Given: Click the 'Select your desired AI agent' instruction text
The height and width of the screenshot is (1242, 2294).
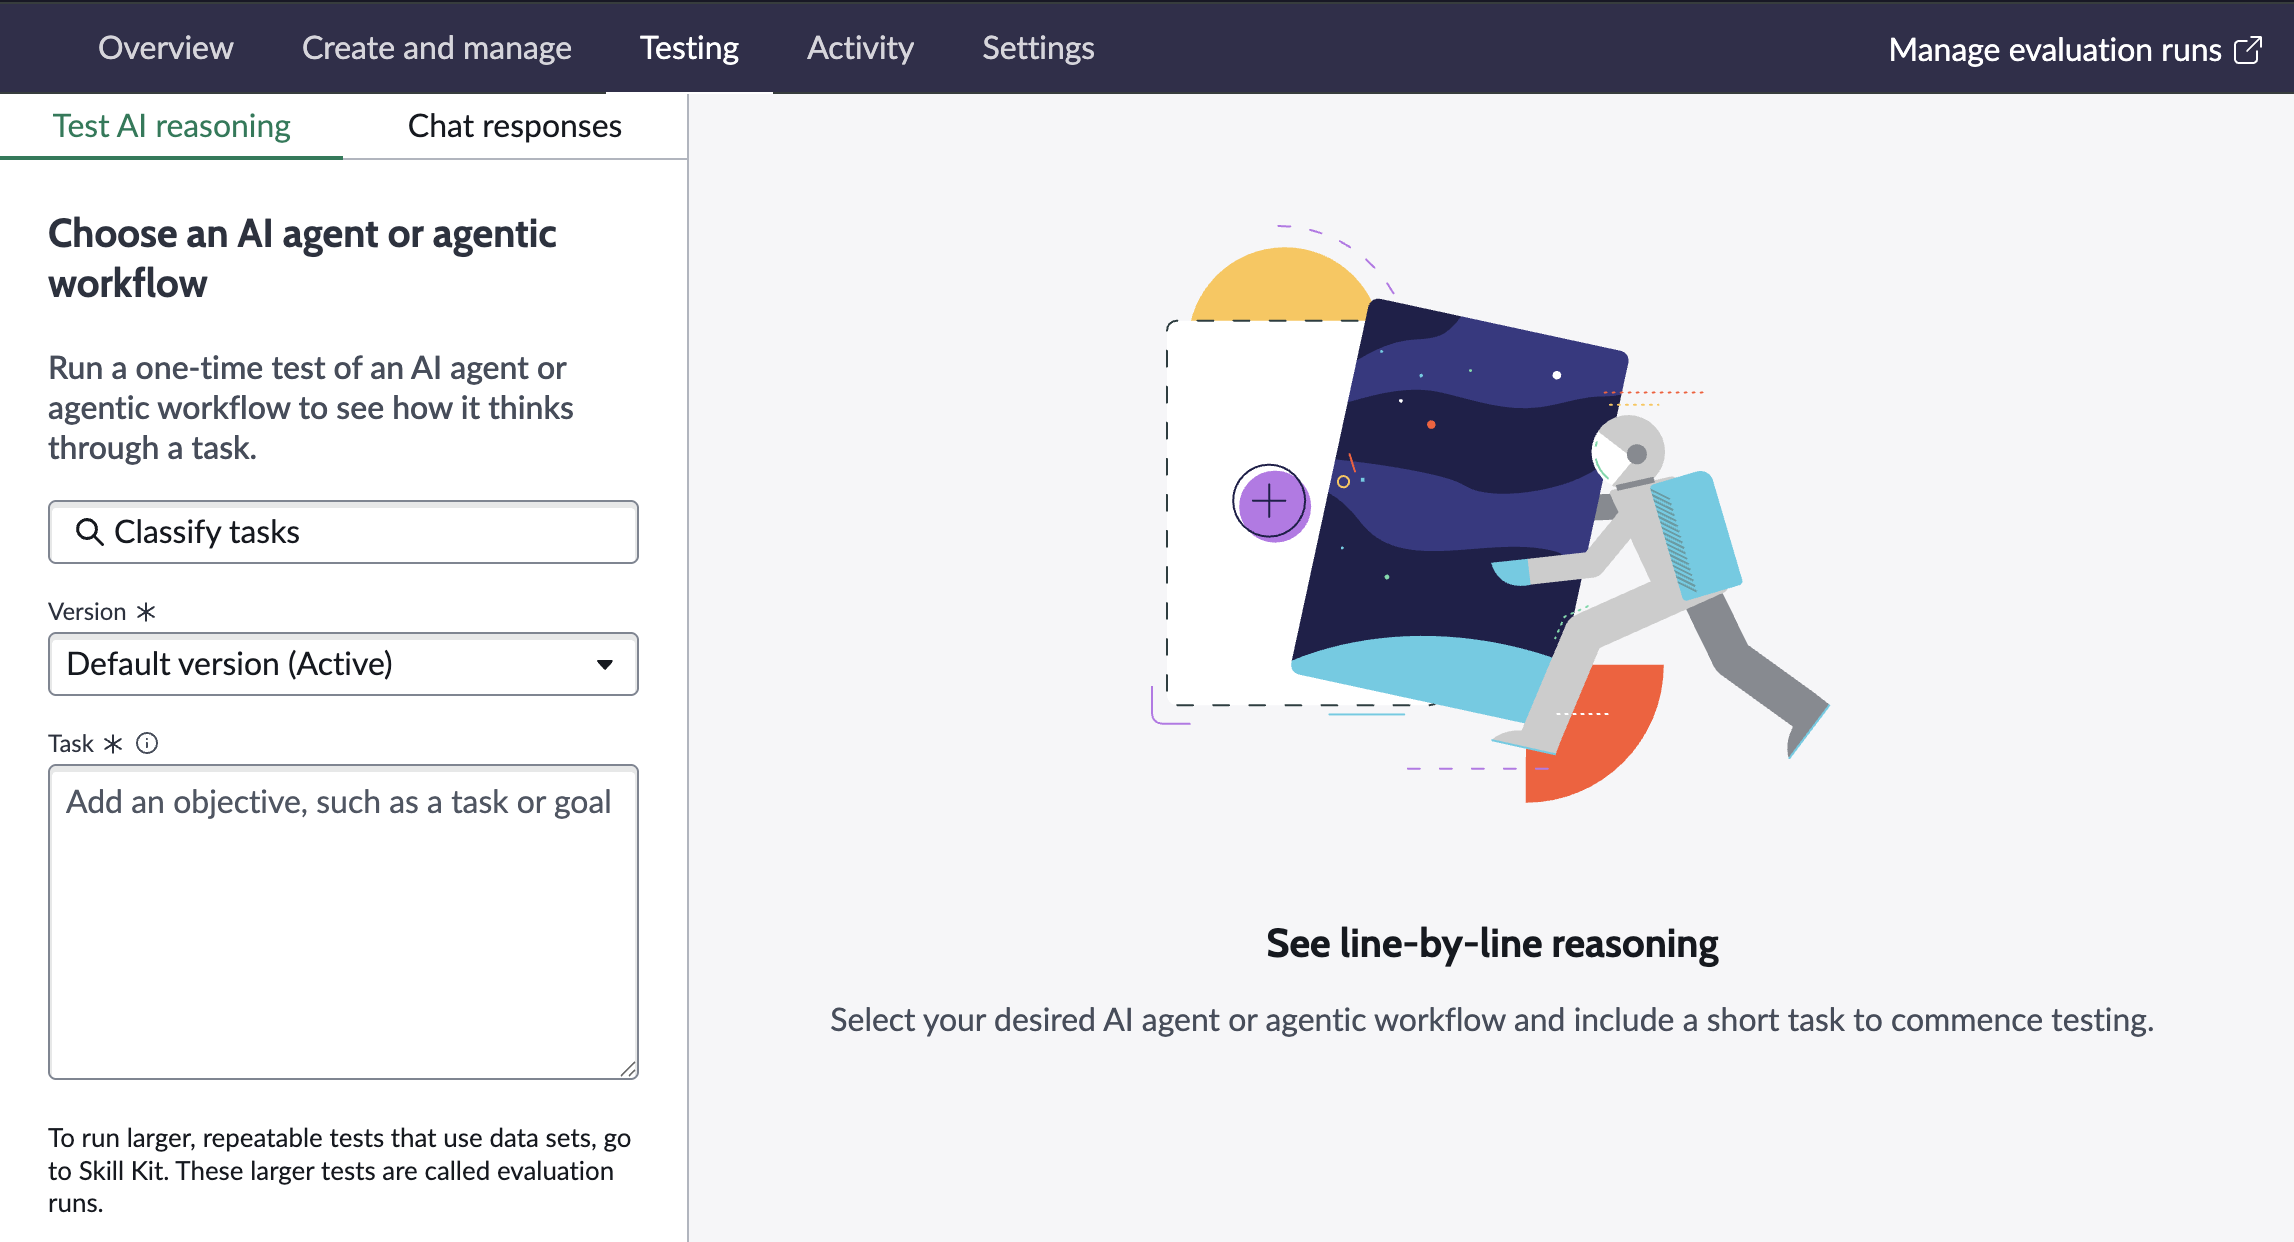Looking at the screenshot, I should [1491, 1019].
